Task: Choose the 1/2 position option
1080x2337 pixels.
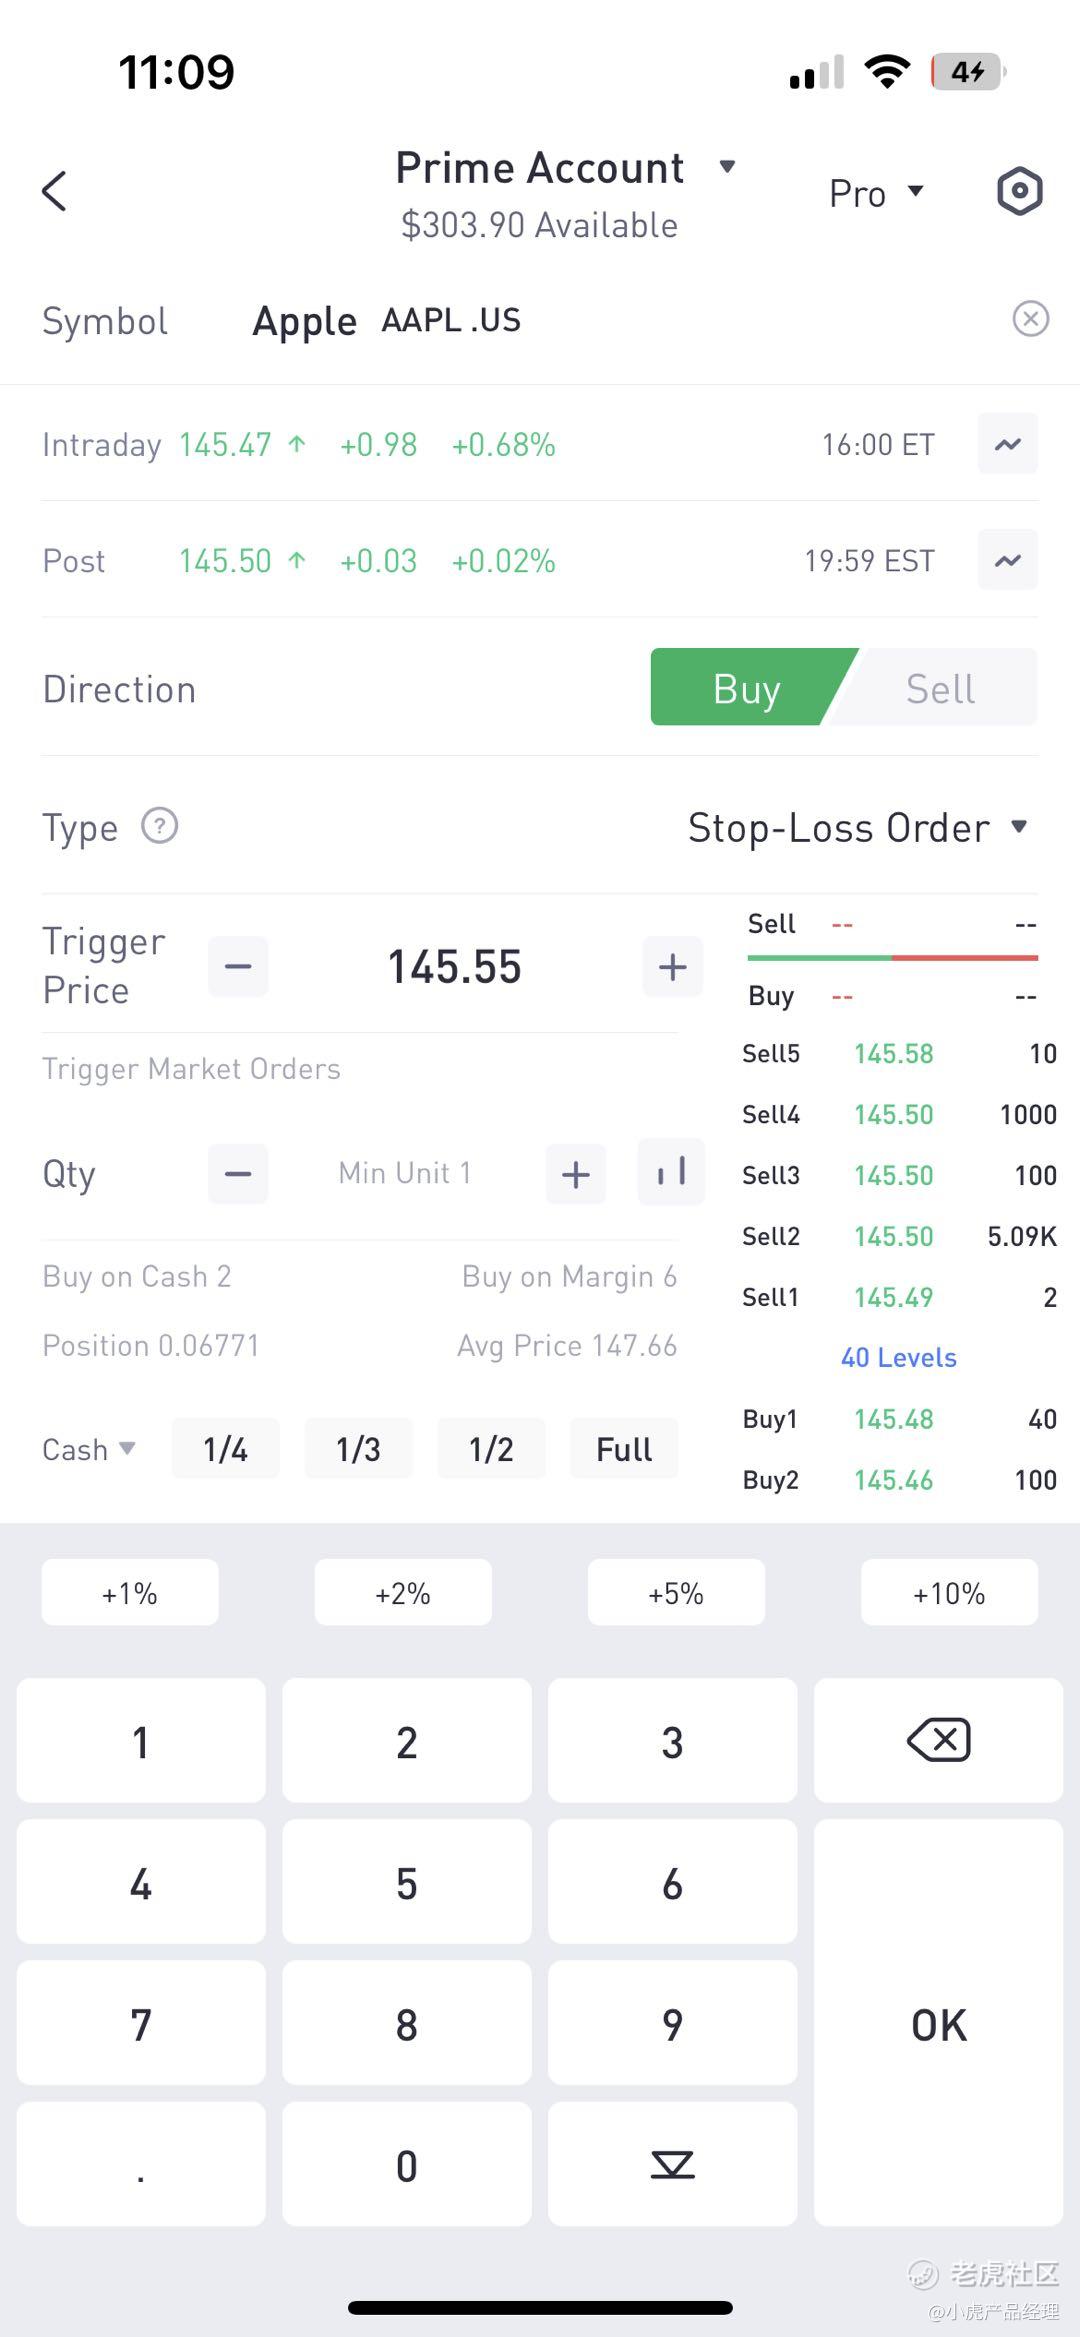Action: (491, 1449)
